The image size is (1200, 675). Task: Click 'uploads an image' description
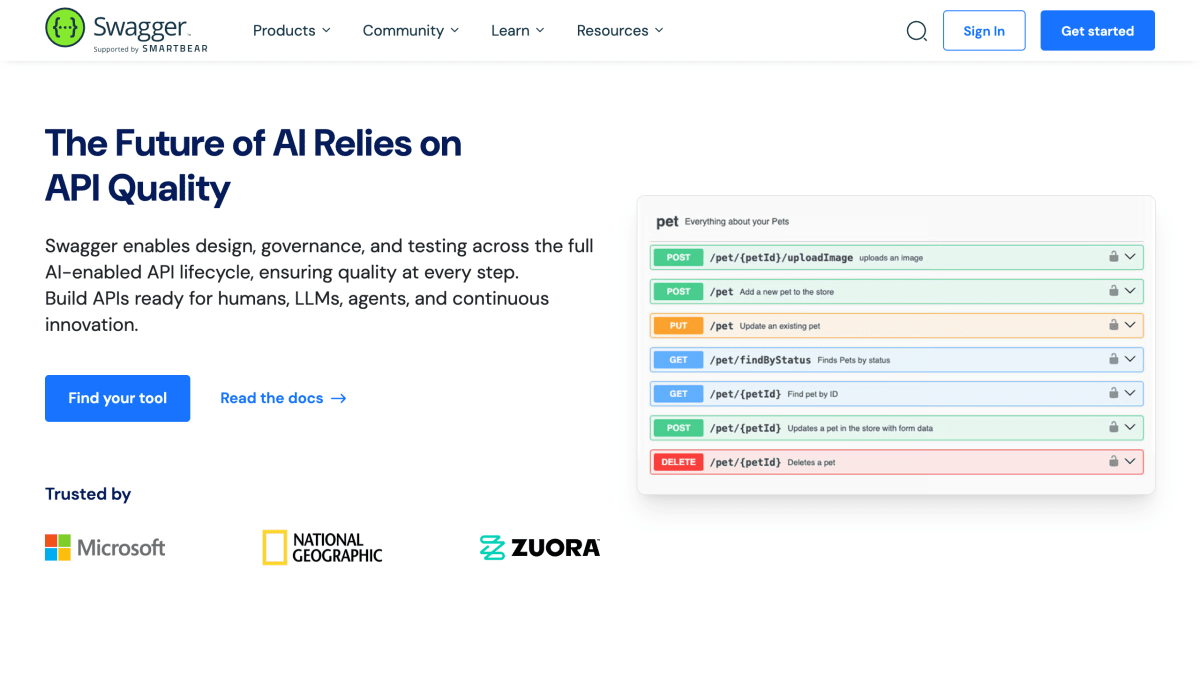coord(891,258)
